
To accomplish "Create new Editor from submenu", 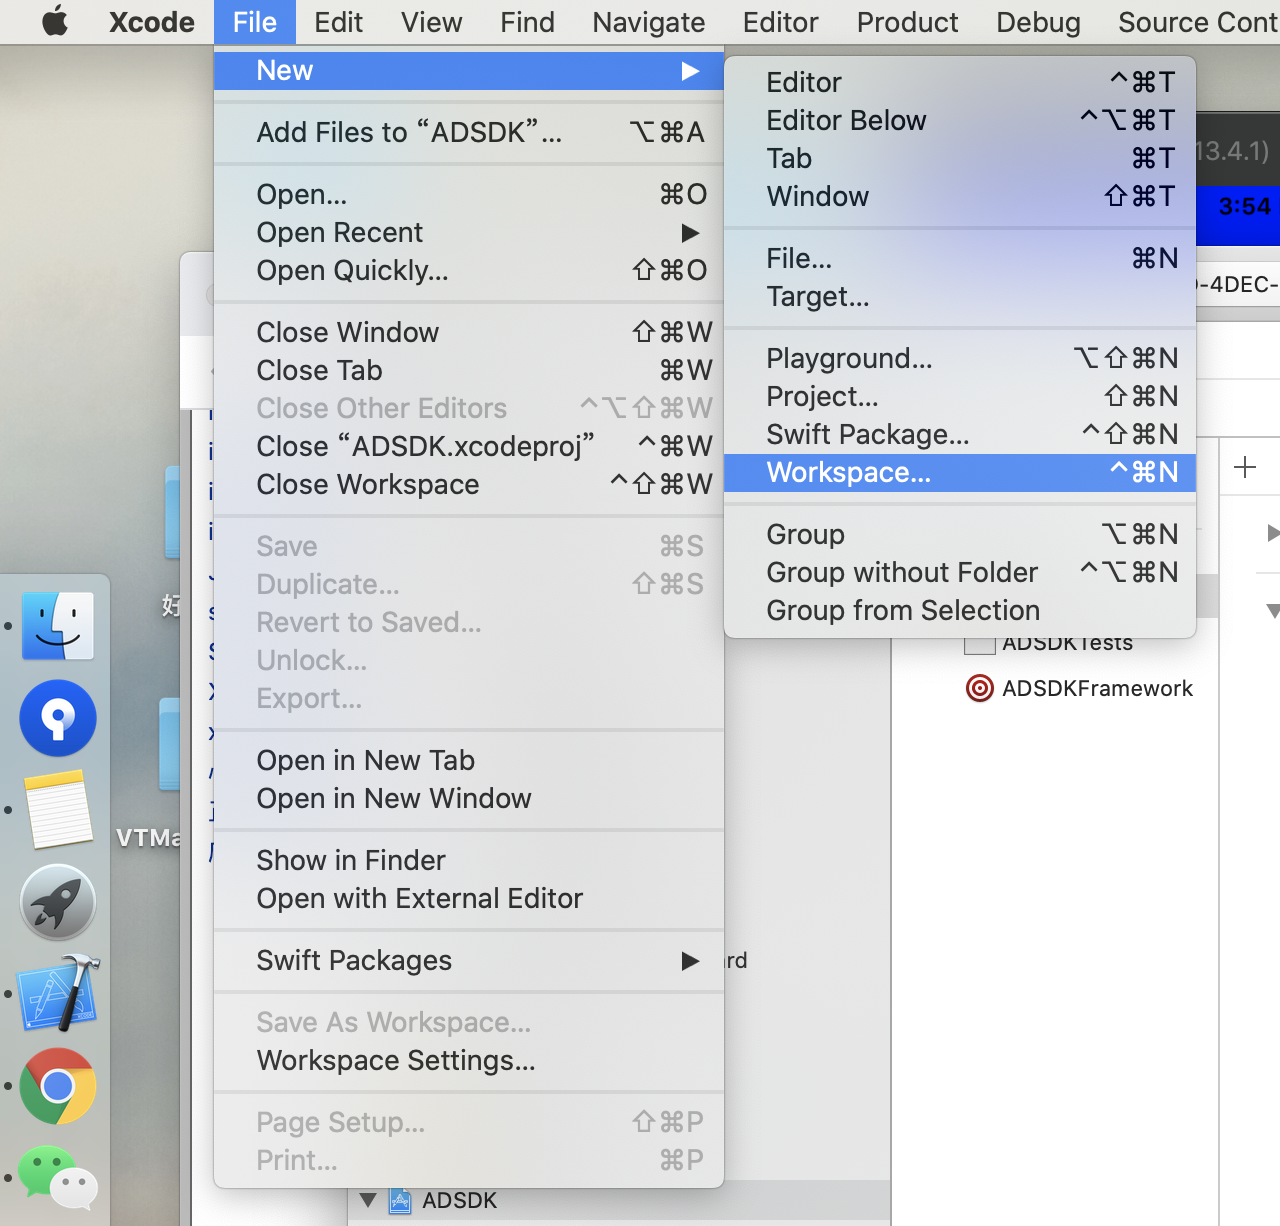I will click(960, 83).
